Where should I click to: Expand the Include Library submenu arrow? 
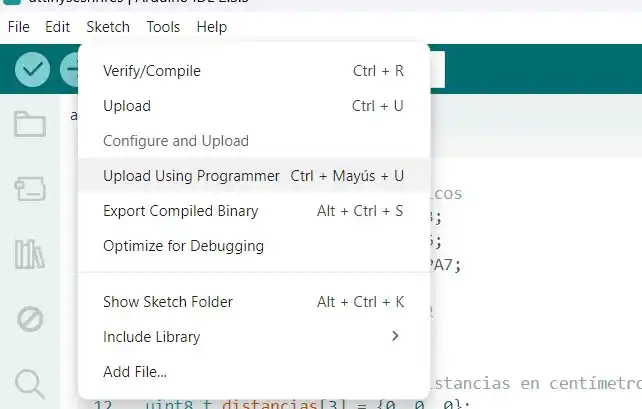click(x=395, y=337)
